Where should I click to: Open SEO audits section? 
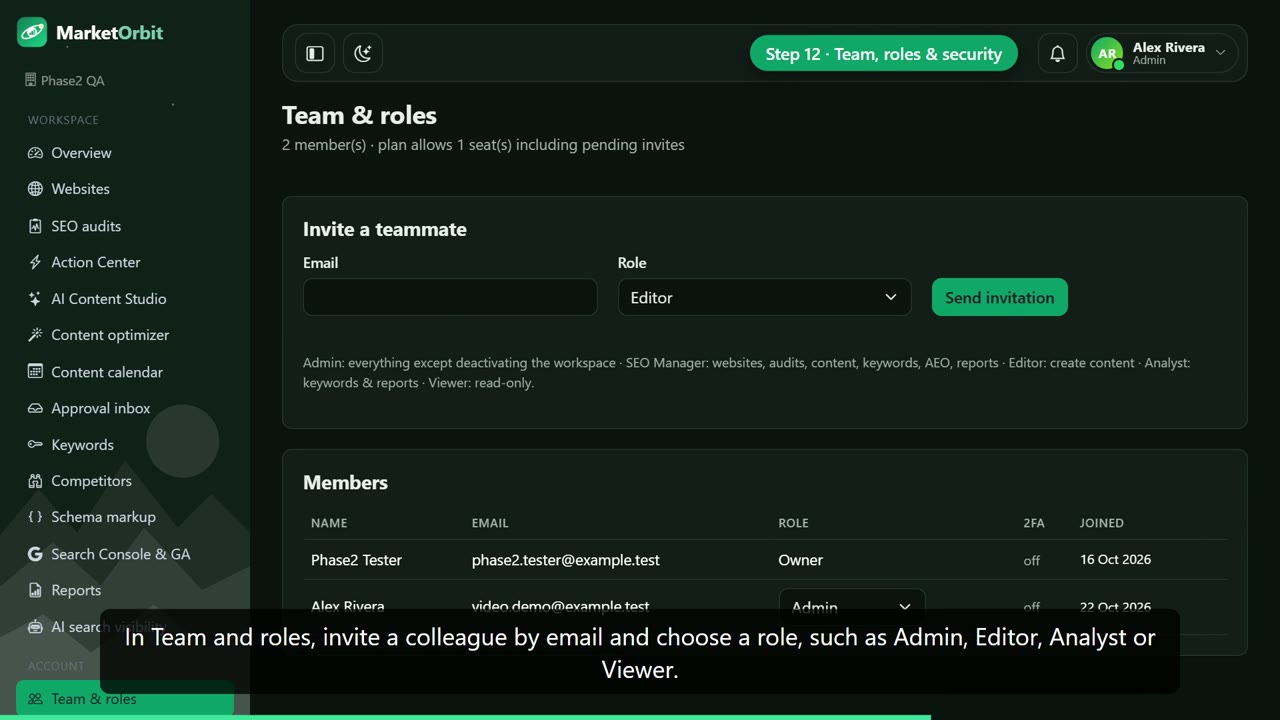125,226
